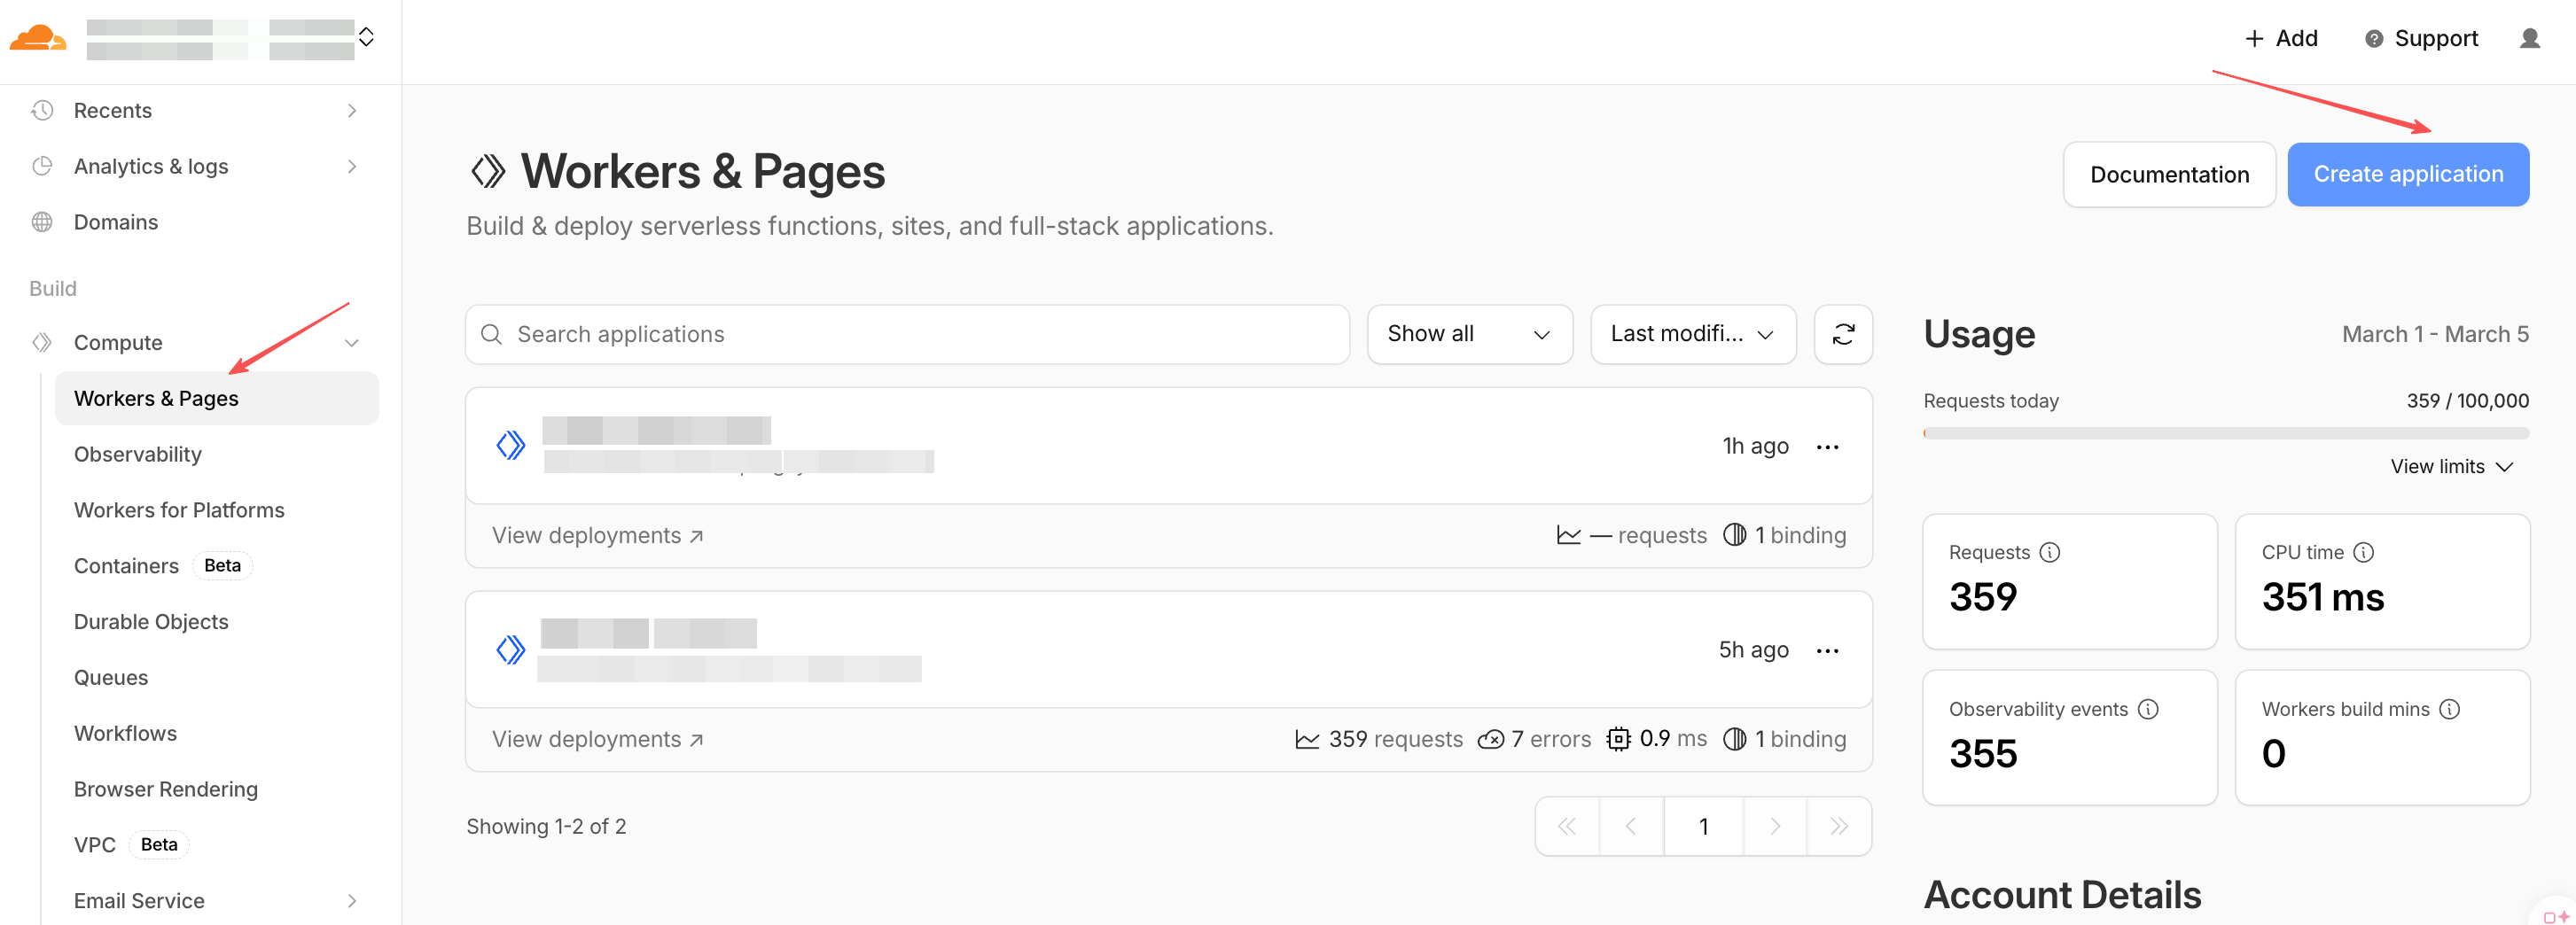Select Workers & Pages in sidebar

pyautogui.click(x=217, y=398)
